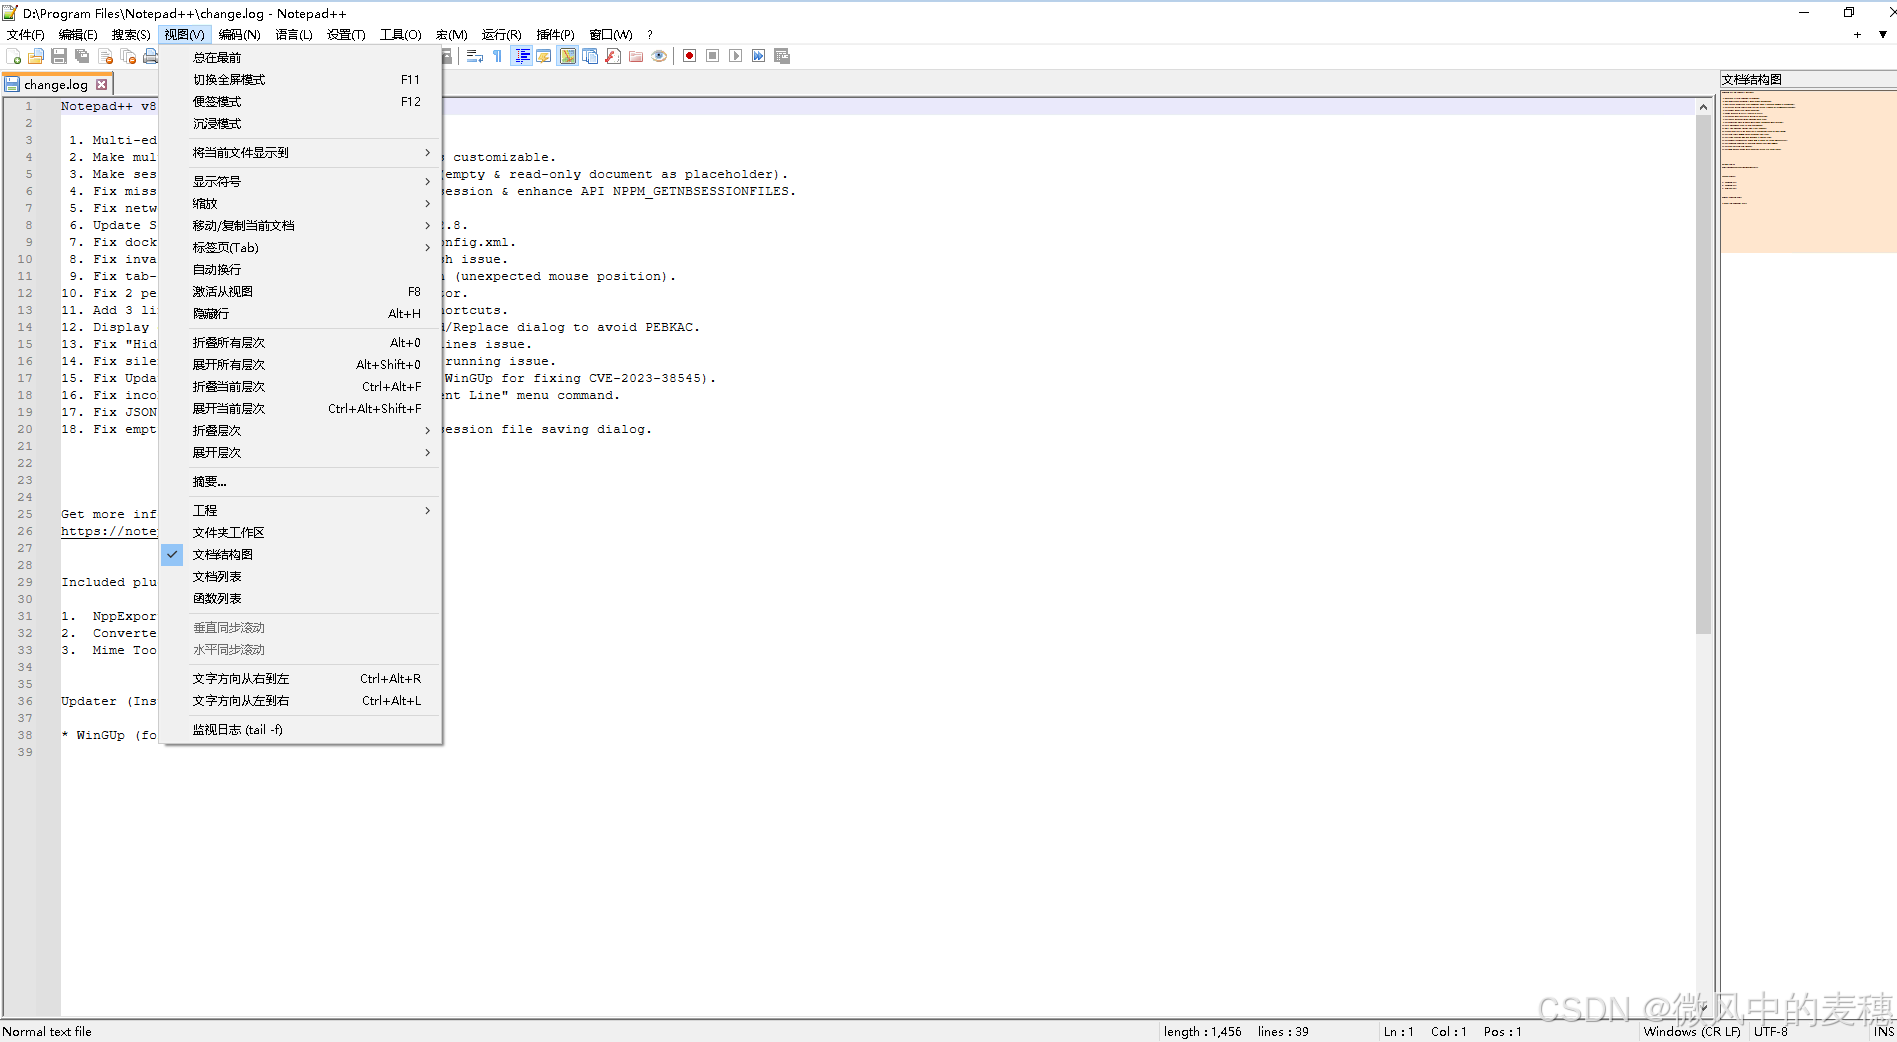The width and height of the screenshot is (1897, 1042).
Task: Click the Close All toolbar icon
Action: pos(128,56)
